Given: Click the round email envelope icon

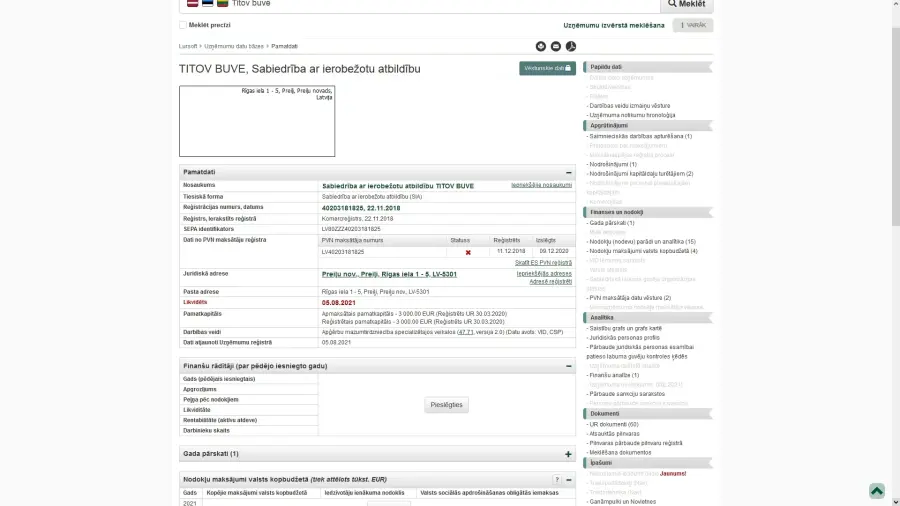Looking at the screenshot, I should 556,46.
